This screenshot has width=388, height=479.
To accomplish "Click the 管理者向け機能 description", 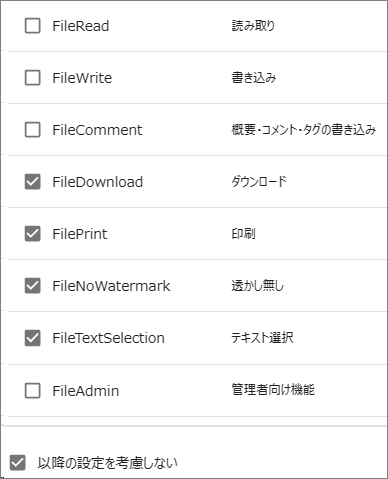I will point(273,389).
